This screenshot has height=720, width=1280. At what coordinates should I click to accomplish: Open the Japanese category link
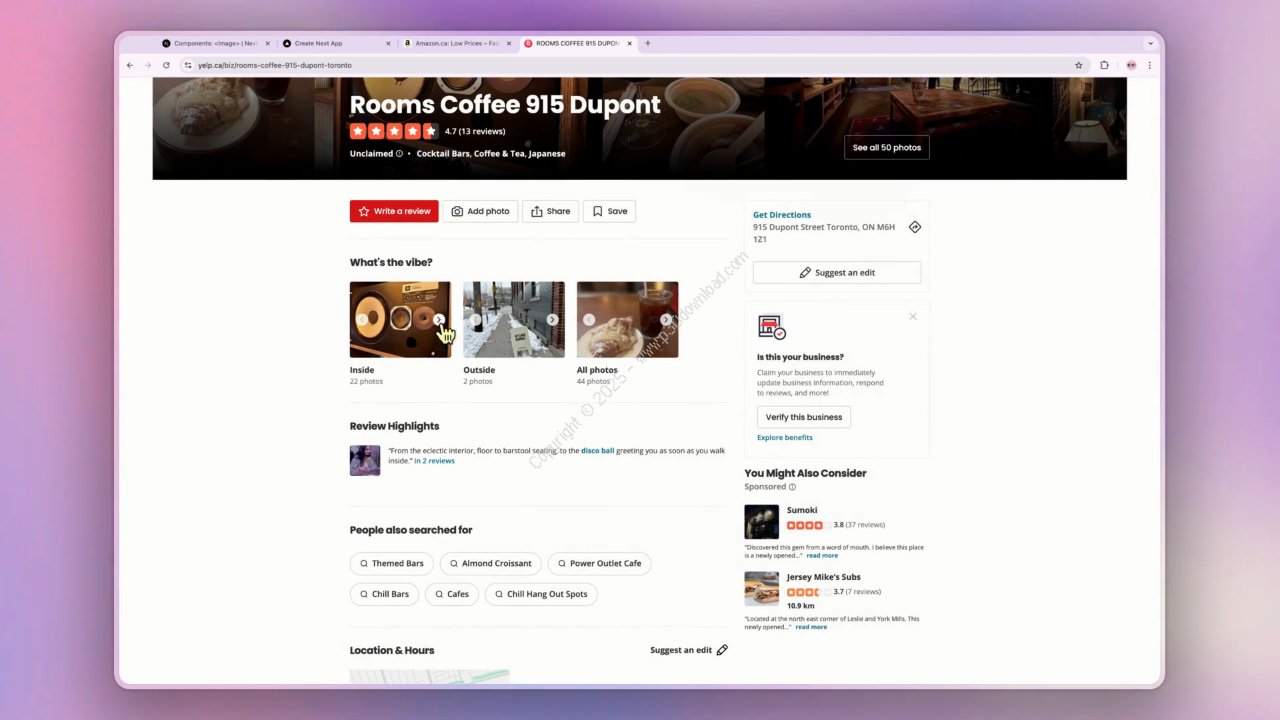pyautogui.click(x=547, y=154)
